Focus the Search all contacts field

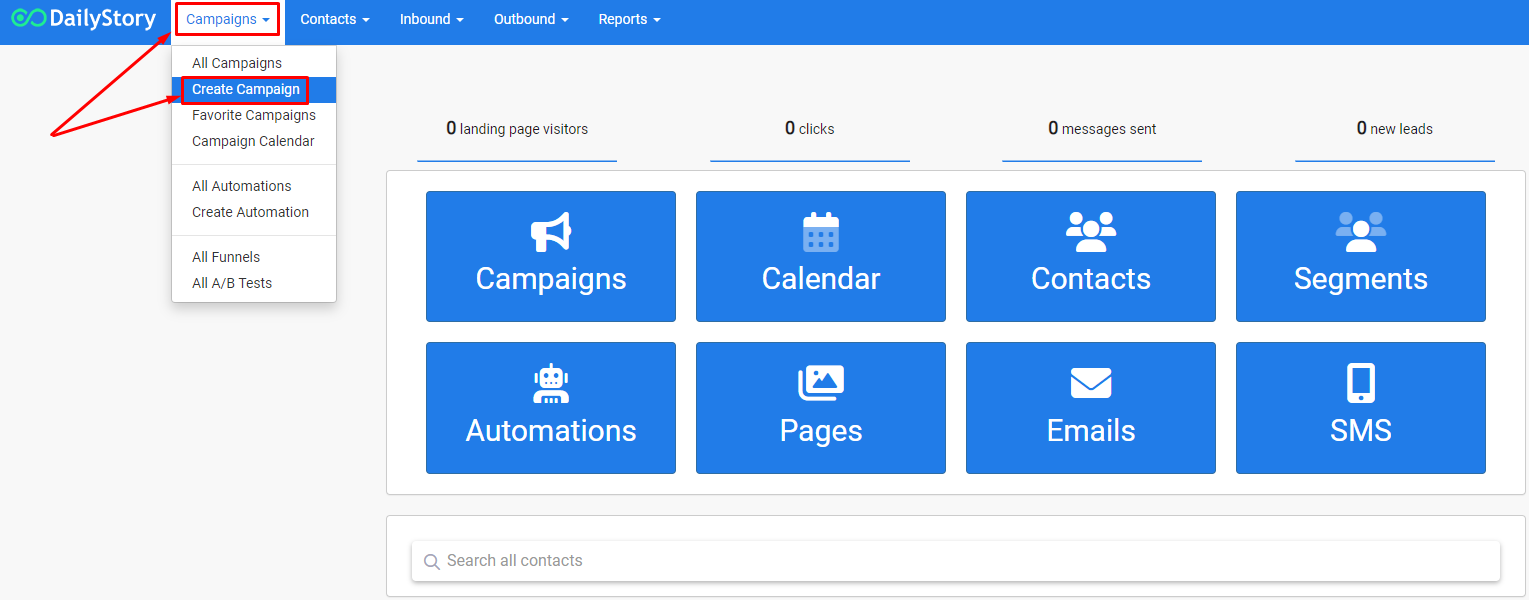pyautogui.click(x=956, y=561)
